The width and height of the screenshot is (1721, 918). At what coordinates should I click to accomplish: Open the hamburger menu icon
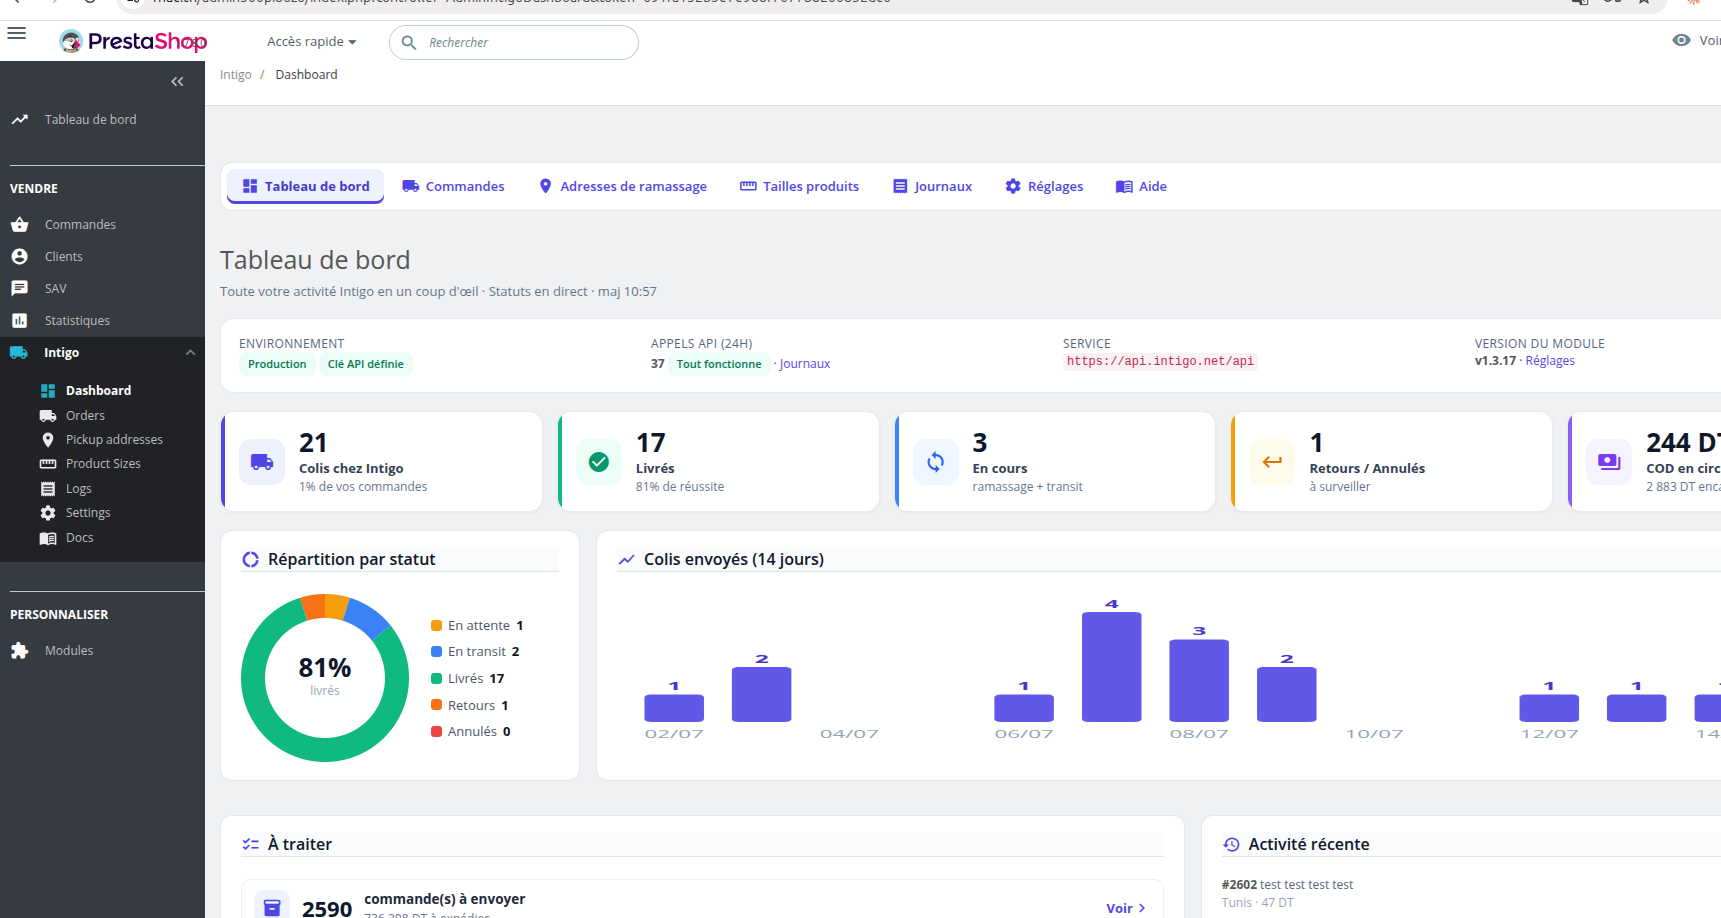coord(16,33)
